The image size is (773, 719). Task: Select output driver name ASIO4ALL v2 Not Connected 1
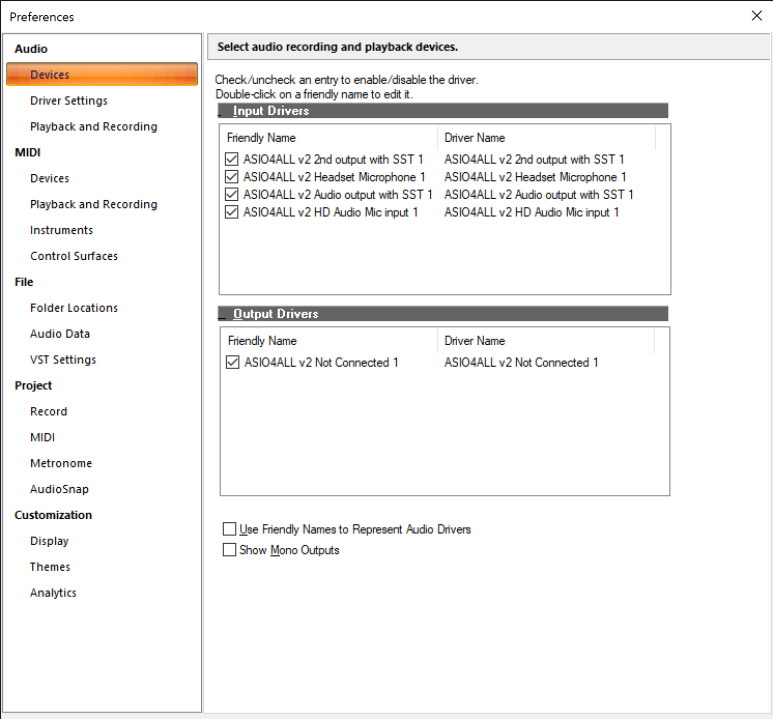tap(521, 362)
